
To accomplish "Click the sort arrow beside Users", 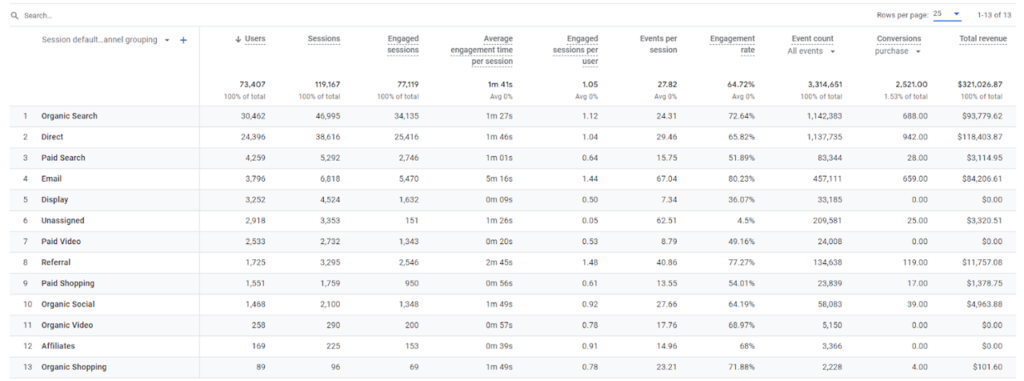I will 238,39.
